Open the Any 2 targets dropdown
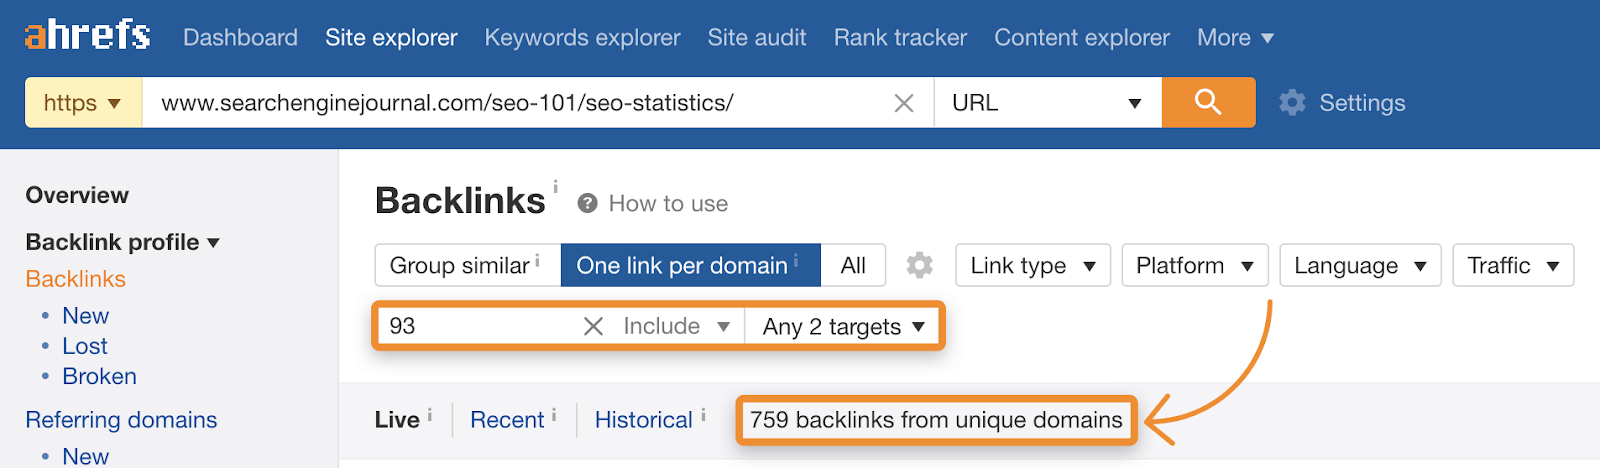The height and width of the screenshot is (468, 1600). (843, 326)
